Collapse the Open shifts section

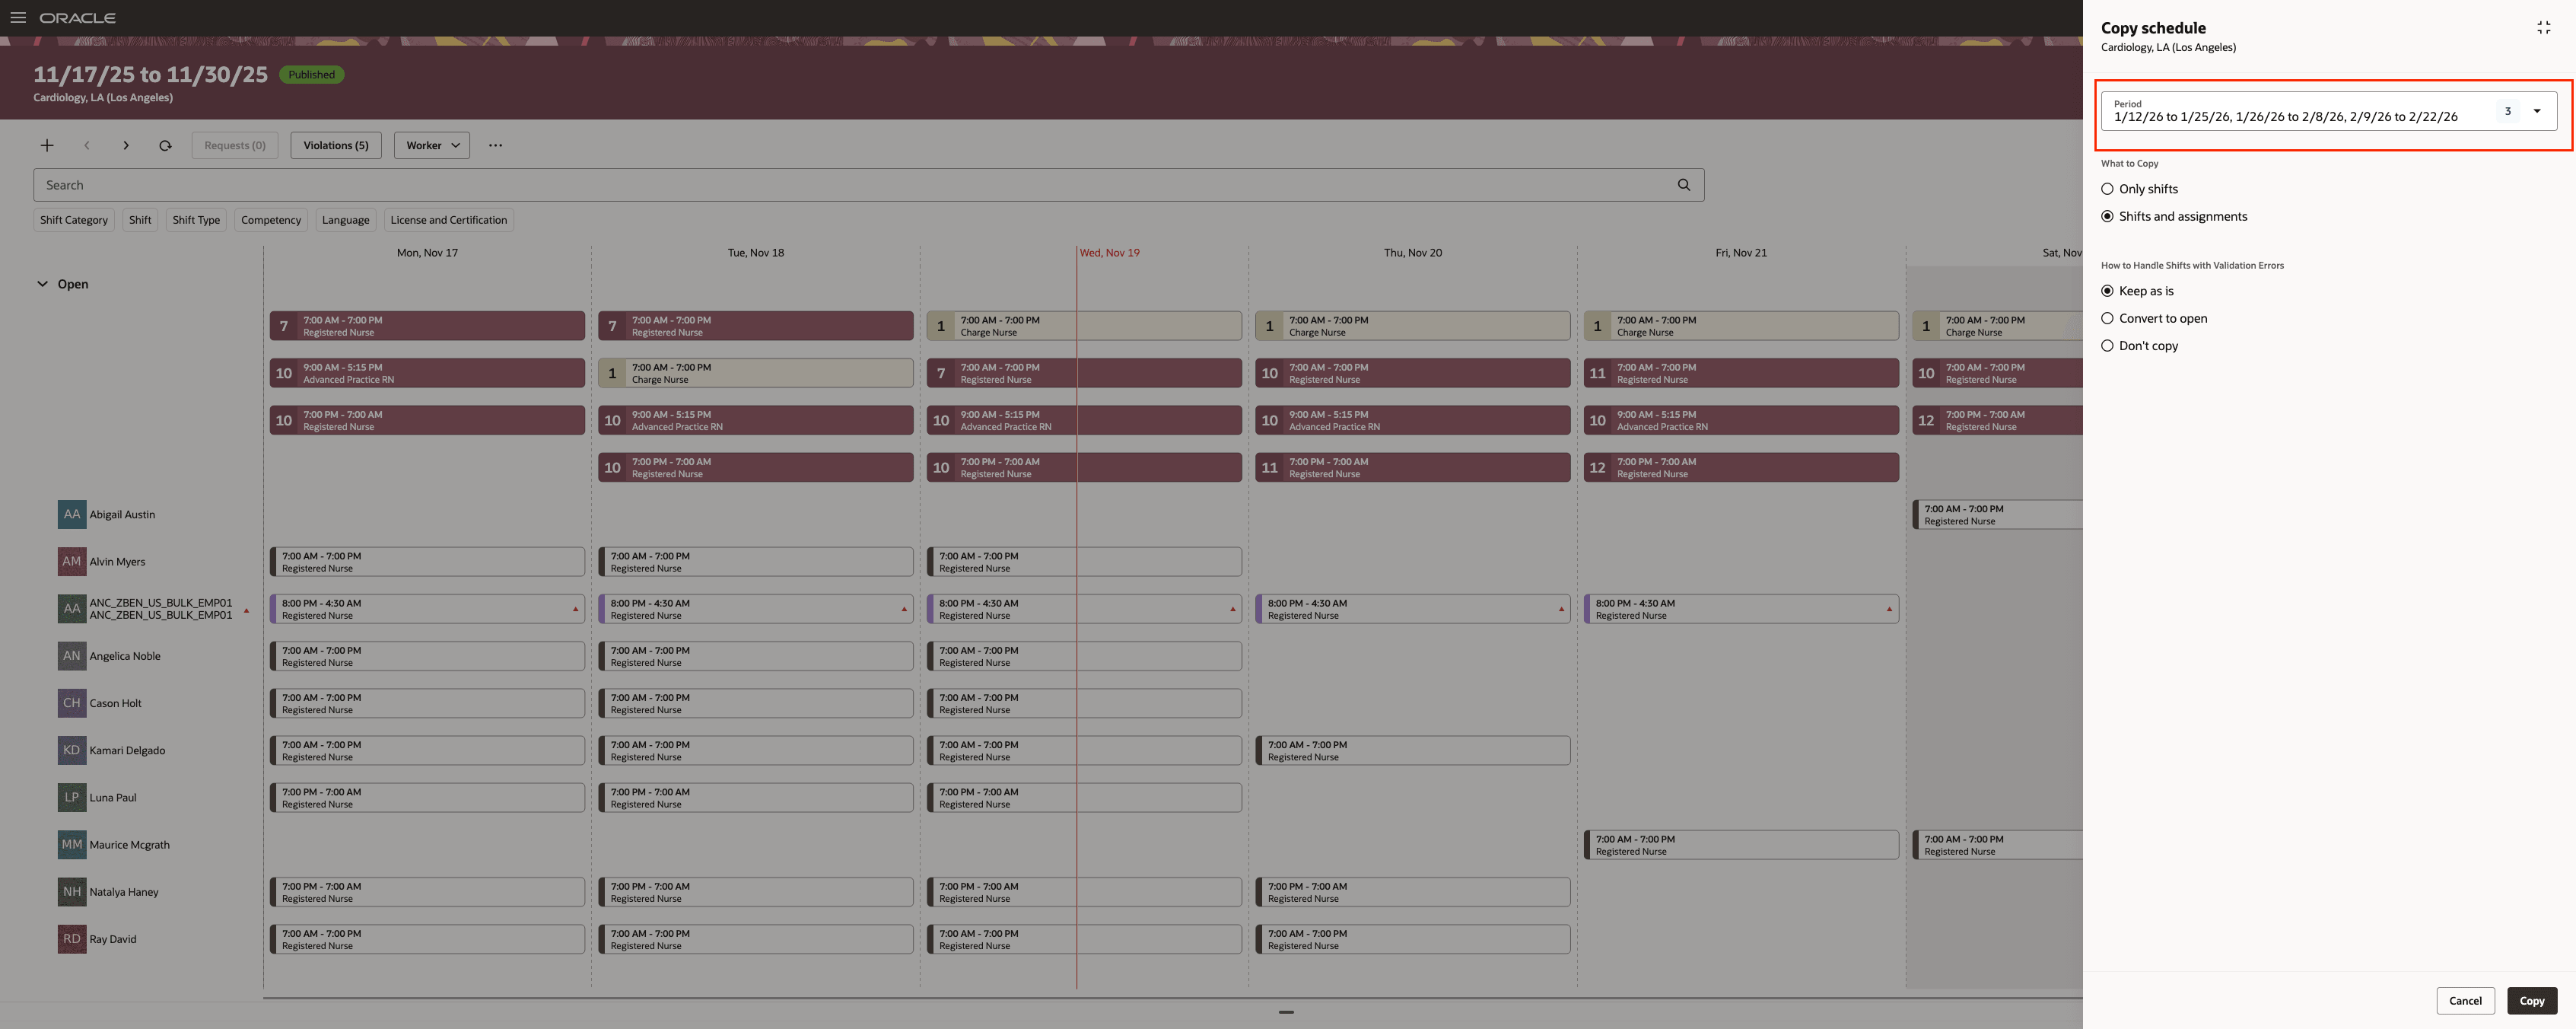pyautogui.click(x=42, y=284)
